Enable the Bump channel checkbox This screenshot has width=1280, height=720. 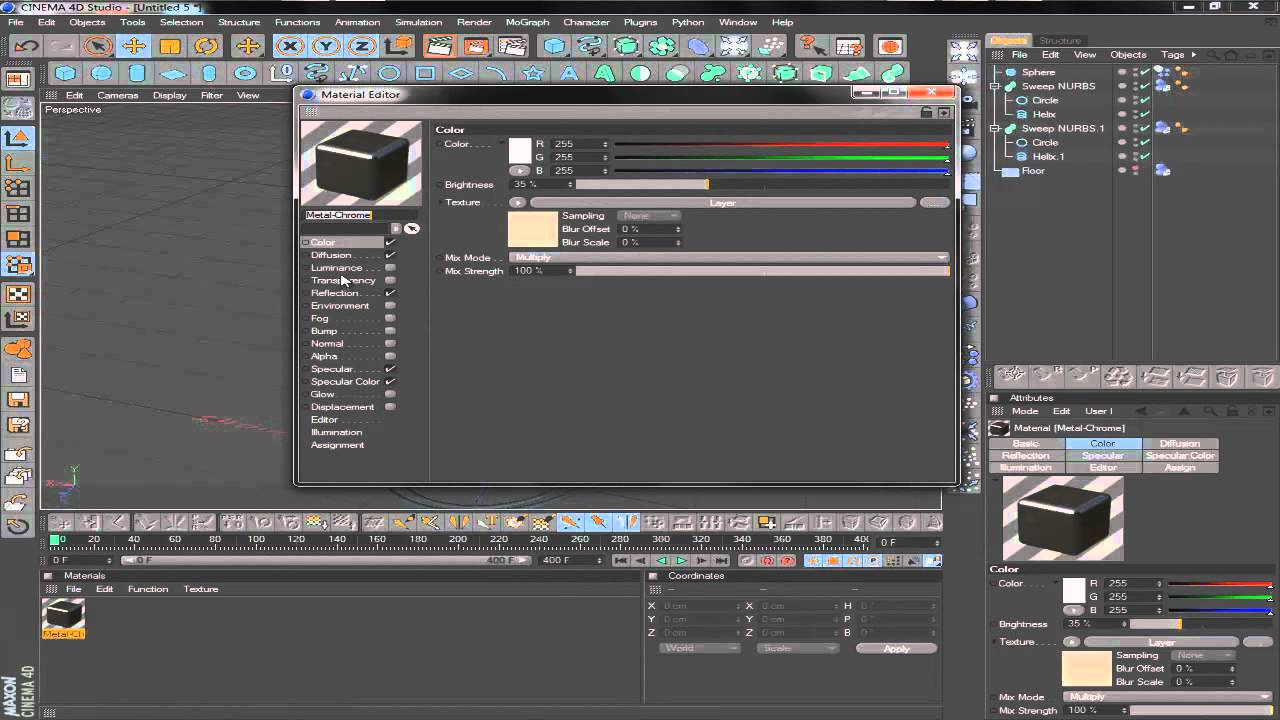point(390,331)
